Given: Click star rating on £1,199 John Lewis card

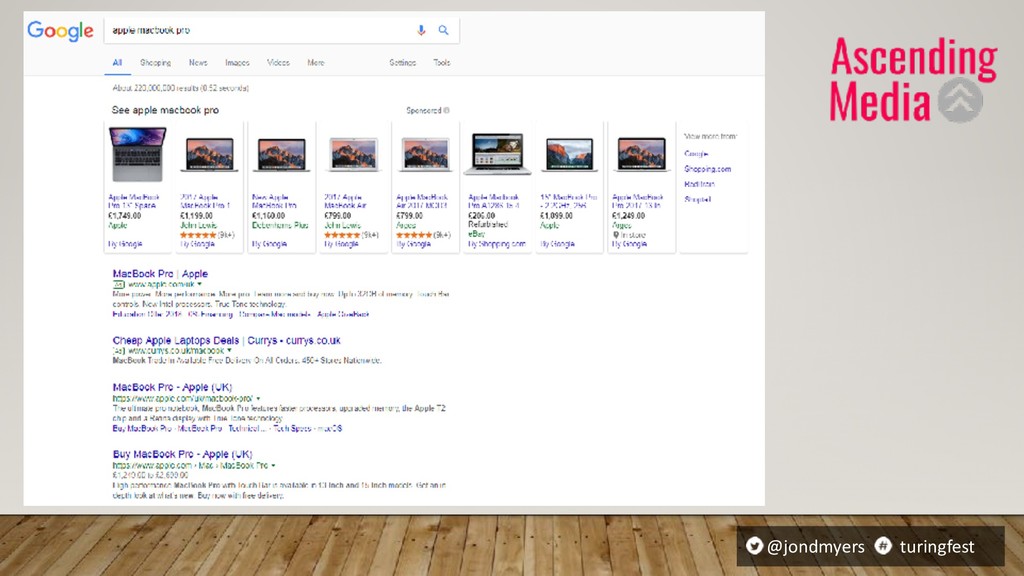Looking at the screenshot, I should coord(198,234).
